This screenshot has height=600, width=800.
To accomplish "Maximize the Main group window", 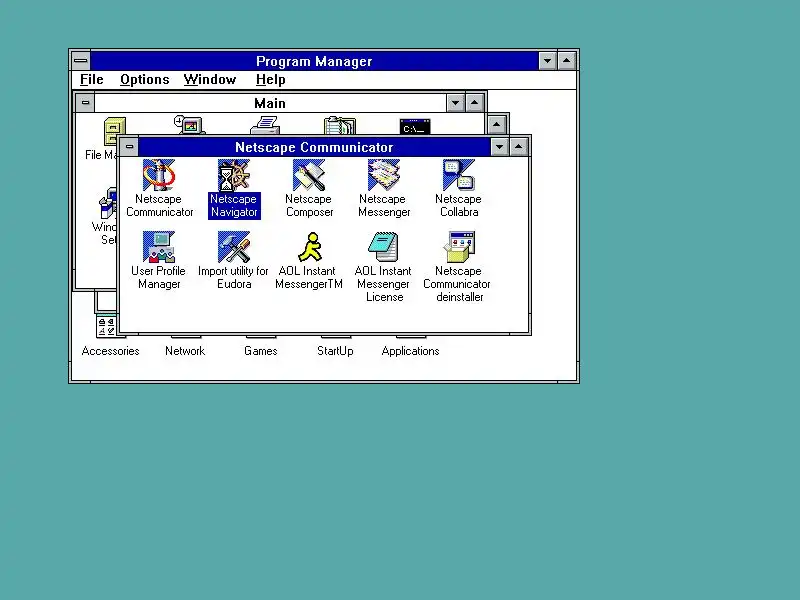I will [474, 103].
